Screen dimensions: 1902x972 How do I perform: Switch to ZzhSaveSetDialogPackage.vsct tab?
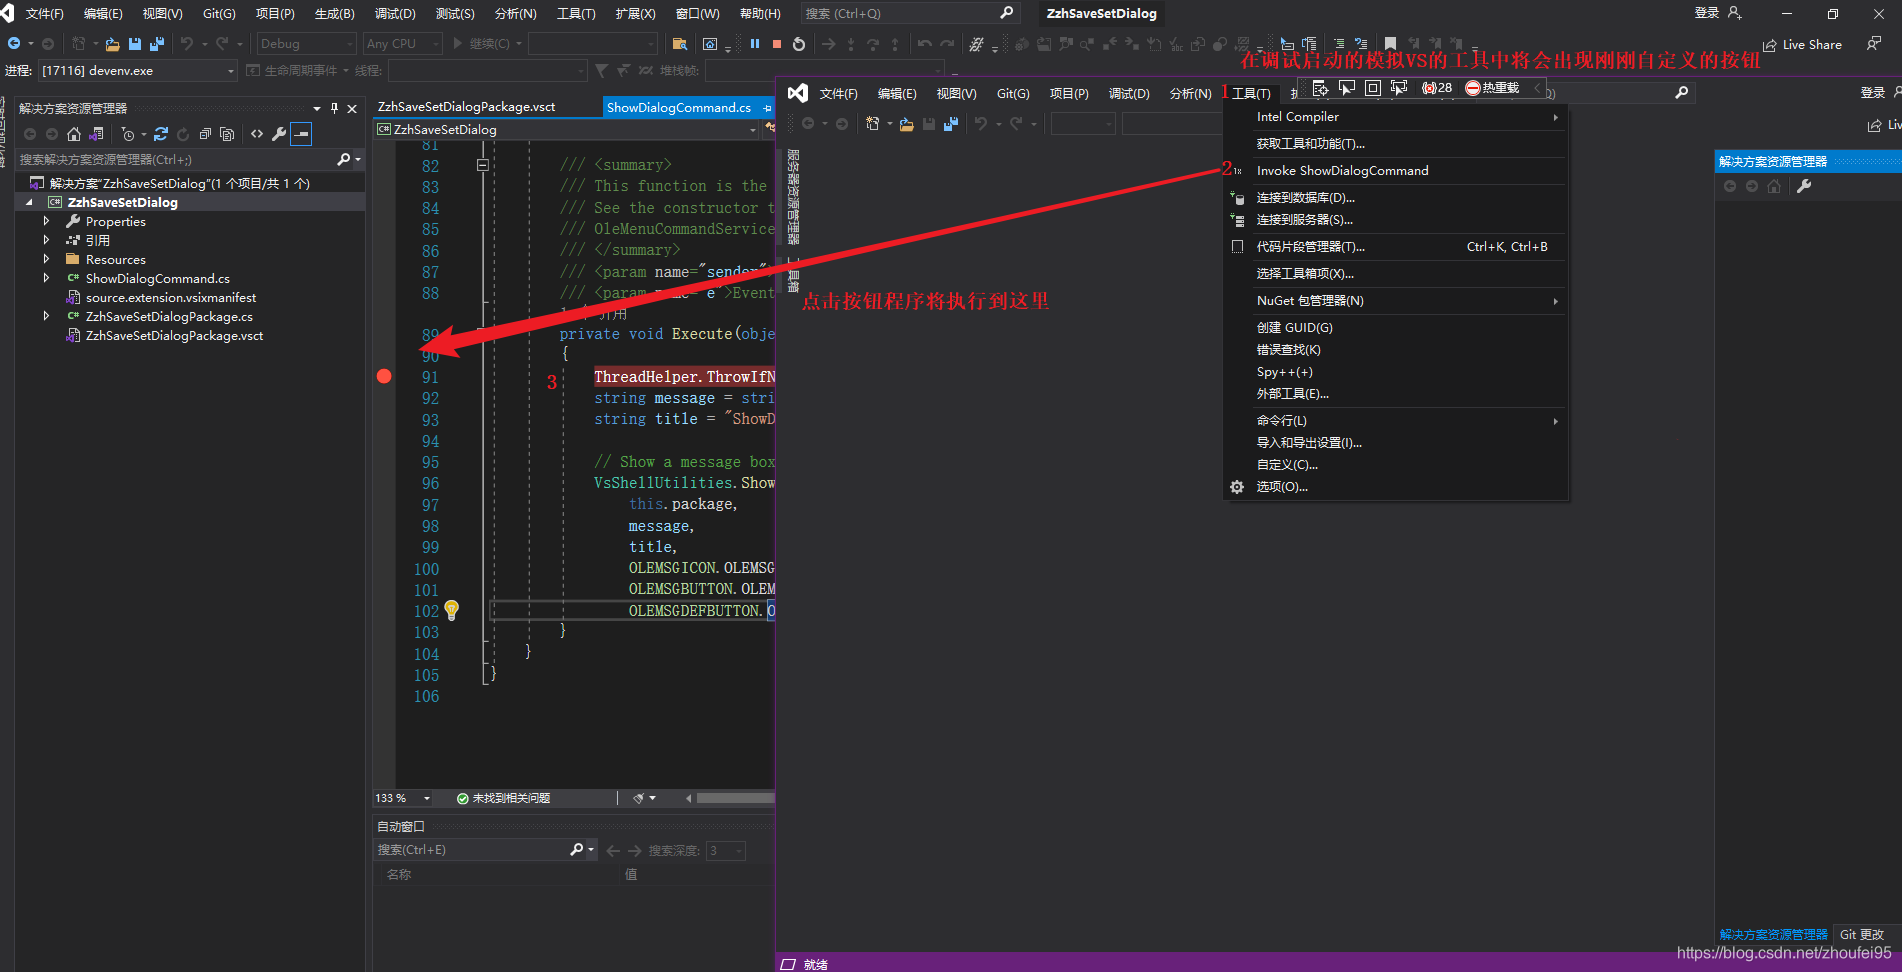[x=466, y=107]
